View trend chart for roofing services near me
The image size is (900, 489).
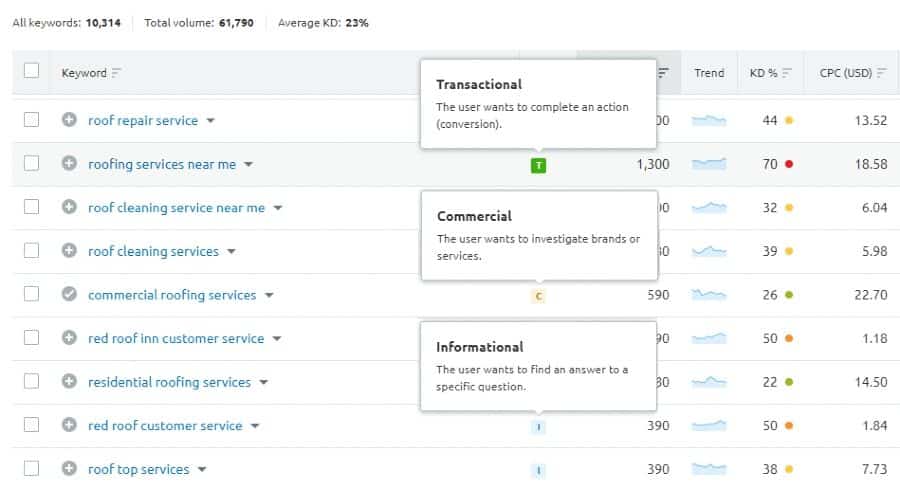(x=709, y=164)
